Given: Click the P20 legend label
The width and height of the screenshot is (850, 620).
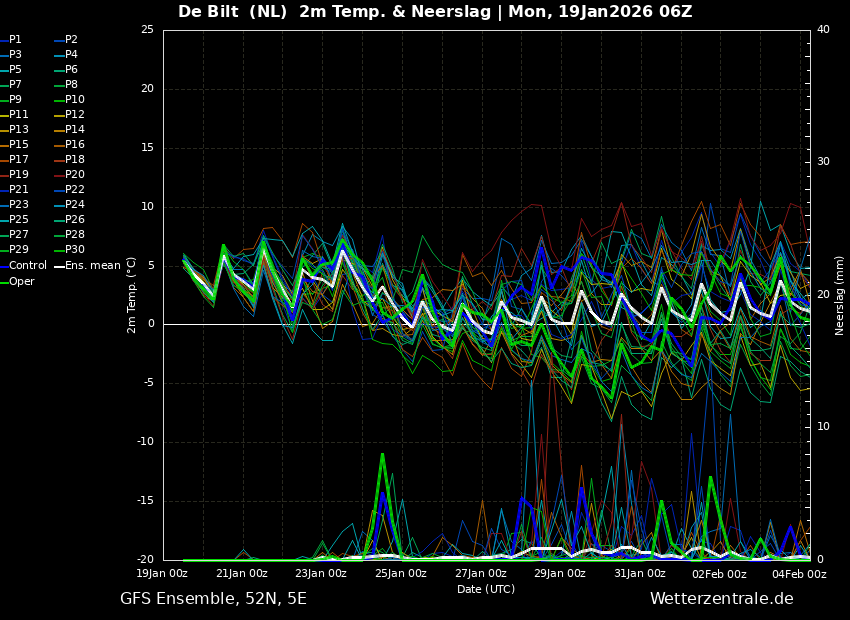Looking at the screenshot, I should [74, 175].
